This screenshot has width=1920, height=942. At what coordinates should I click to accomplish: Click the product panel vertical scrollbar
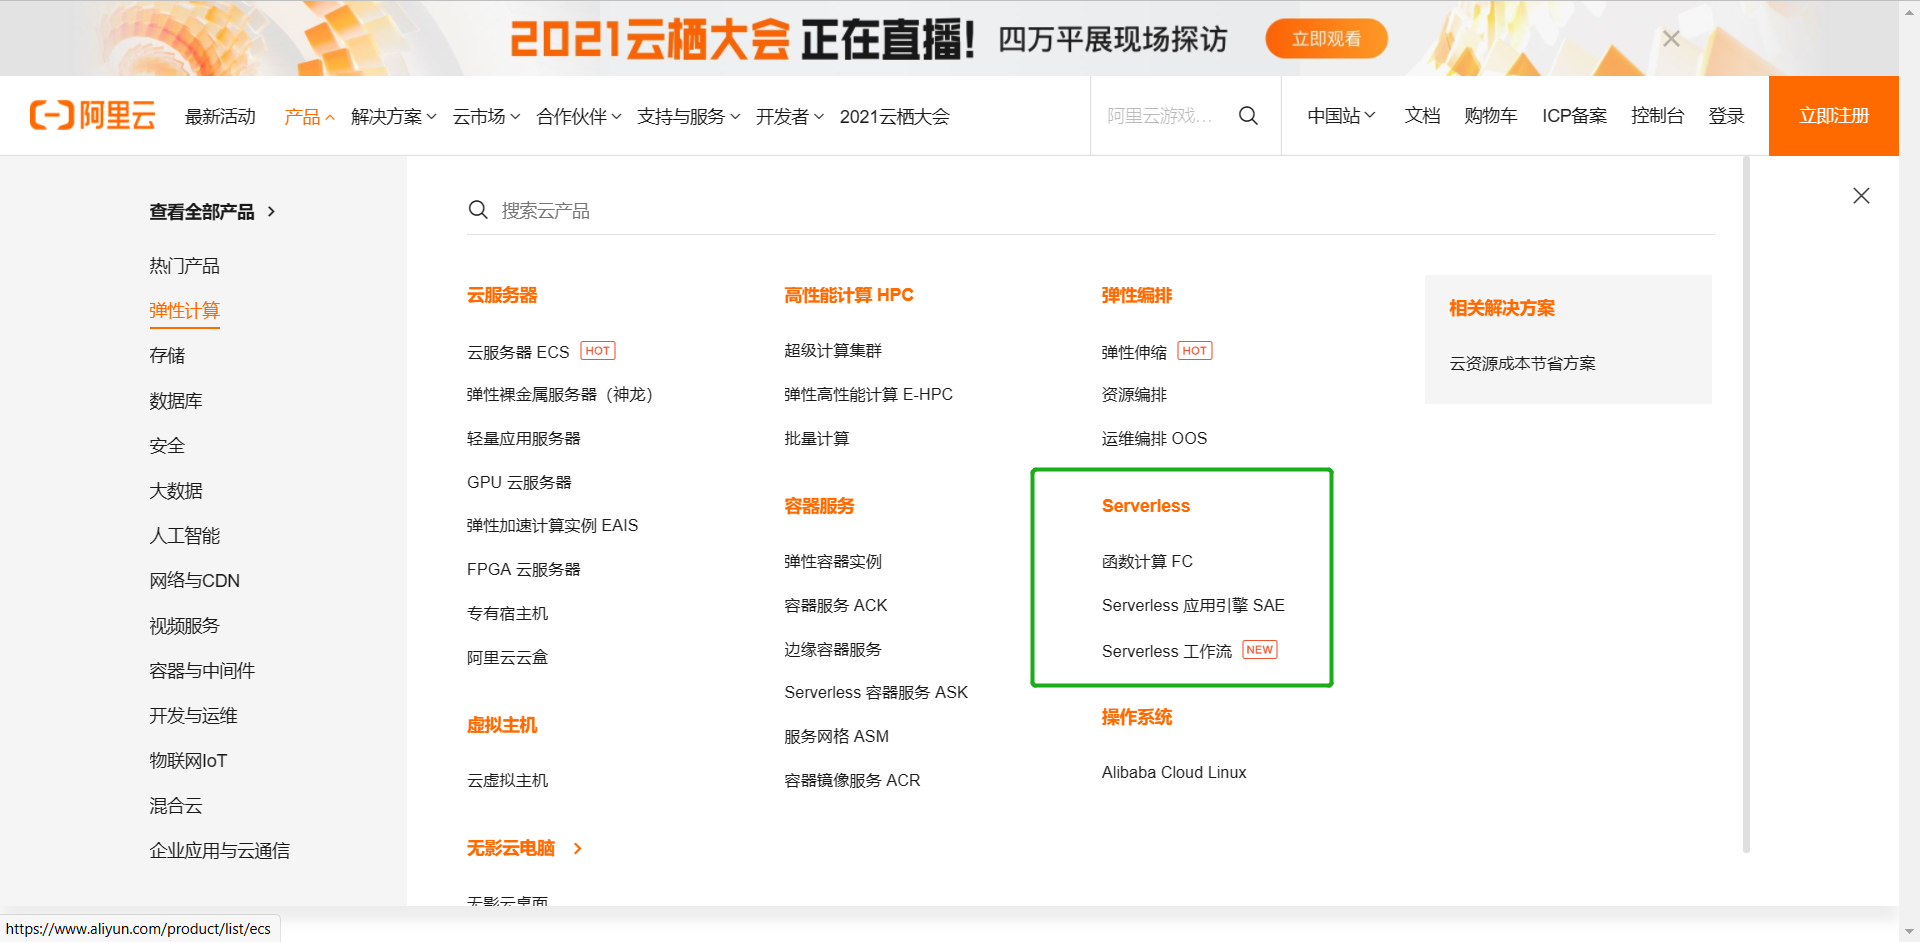(x=1746, y=504)
